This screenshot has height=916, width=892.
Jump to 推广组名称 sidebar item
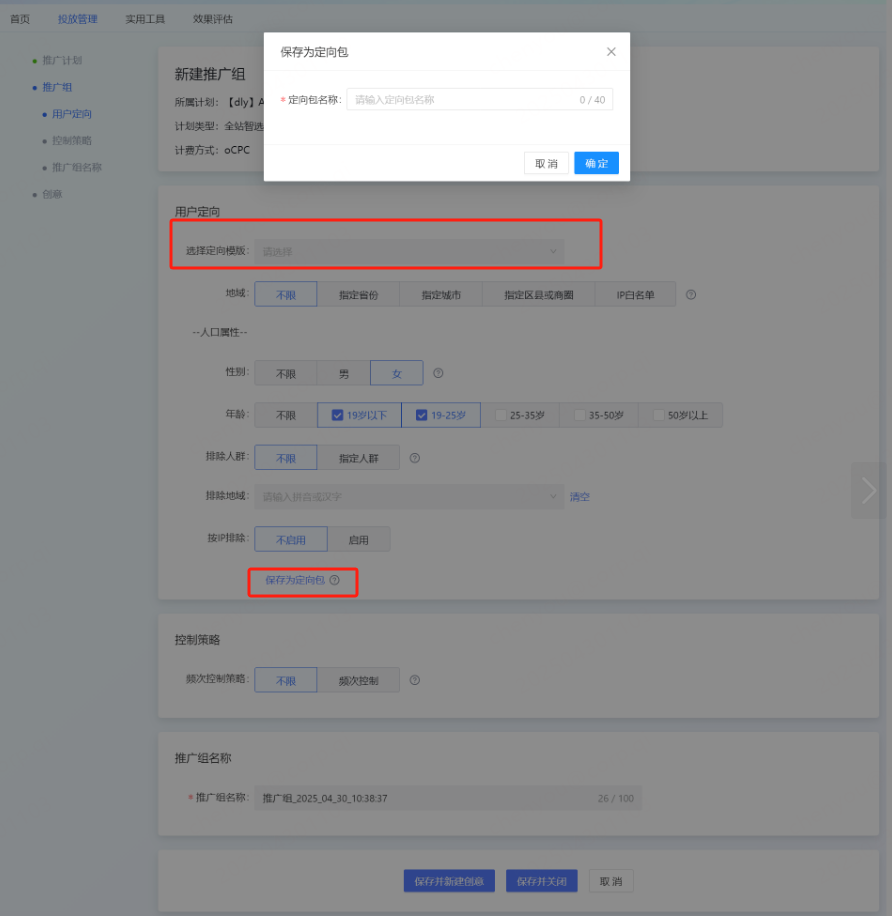[77, 168]
